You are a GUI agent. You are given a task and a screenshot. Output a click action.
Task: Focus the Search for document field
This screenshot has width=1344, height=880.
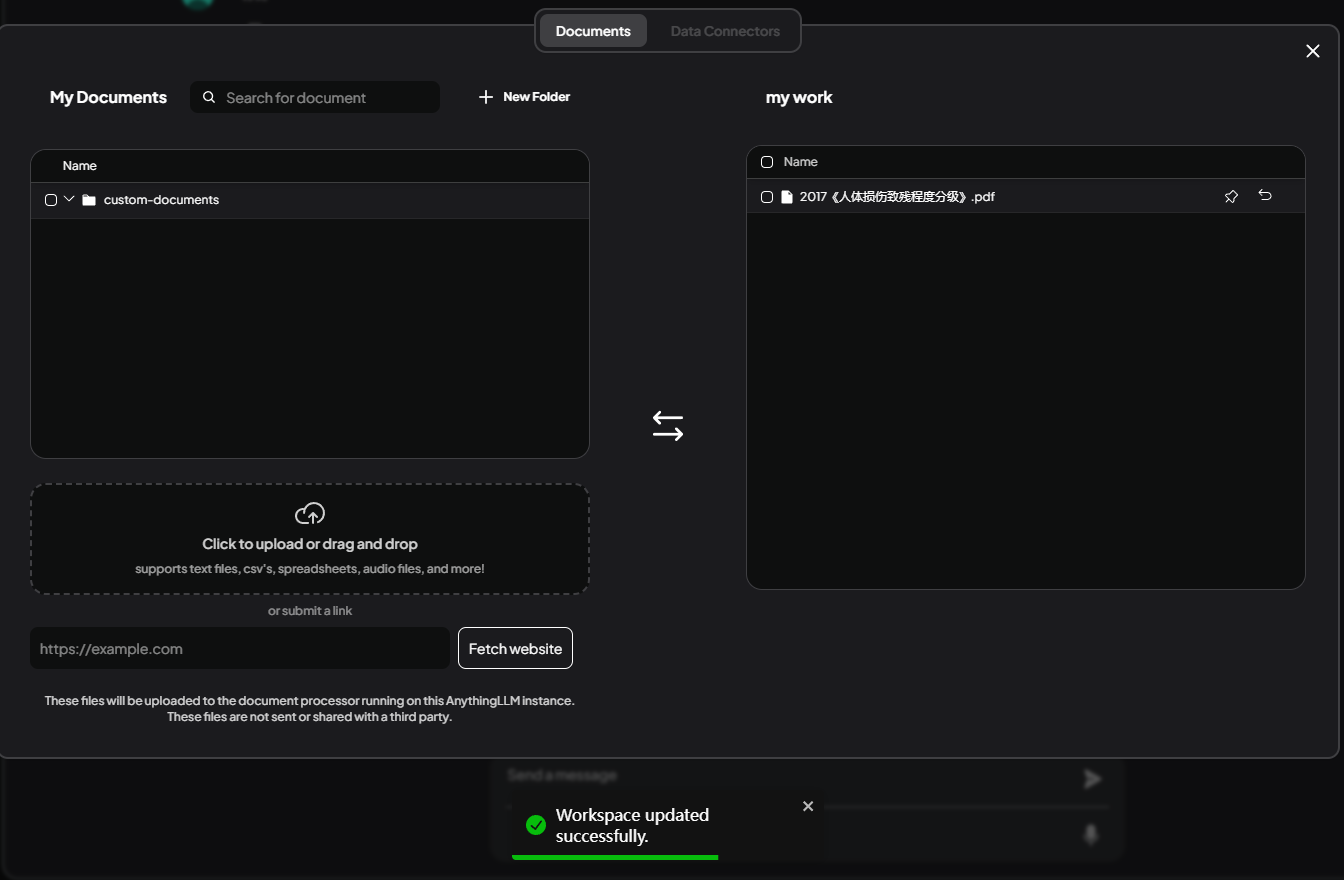pos(315,97)
